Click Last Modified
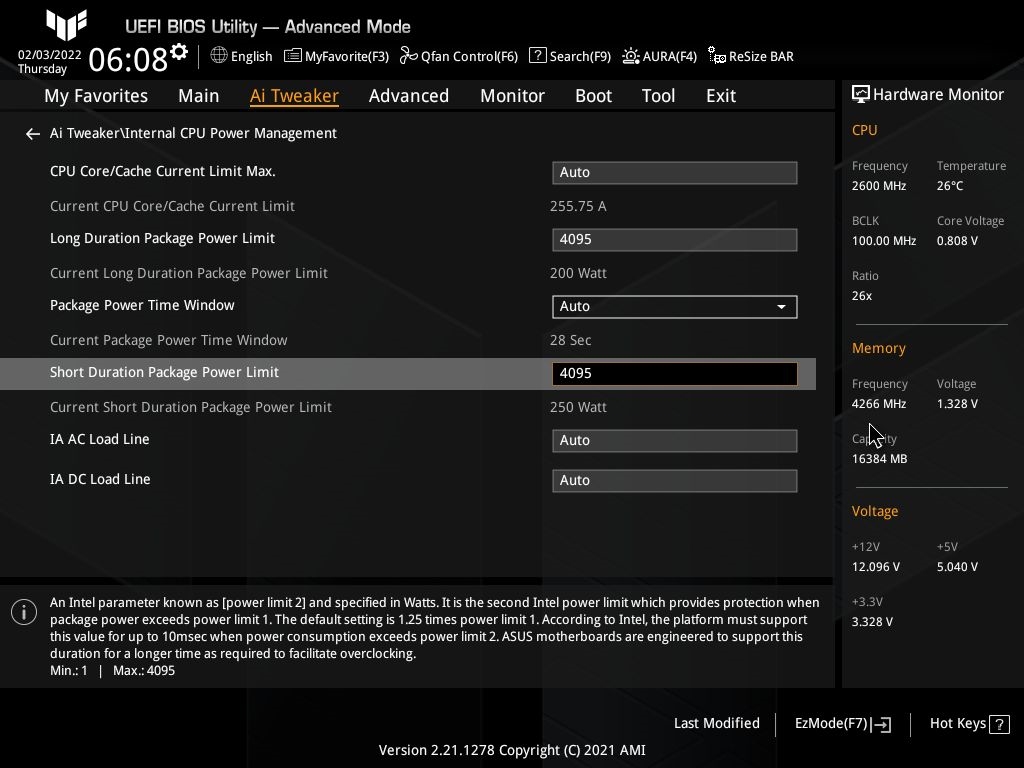 tap(716, 724)
